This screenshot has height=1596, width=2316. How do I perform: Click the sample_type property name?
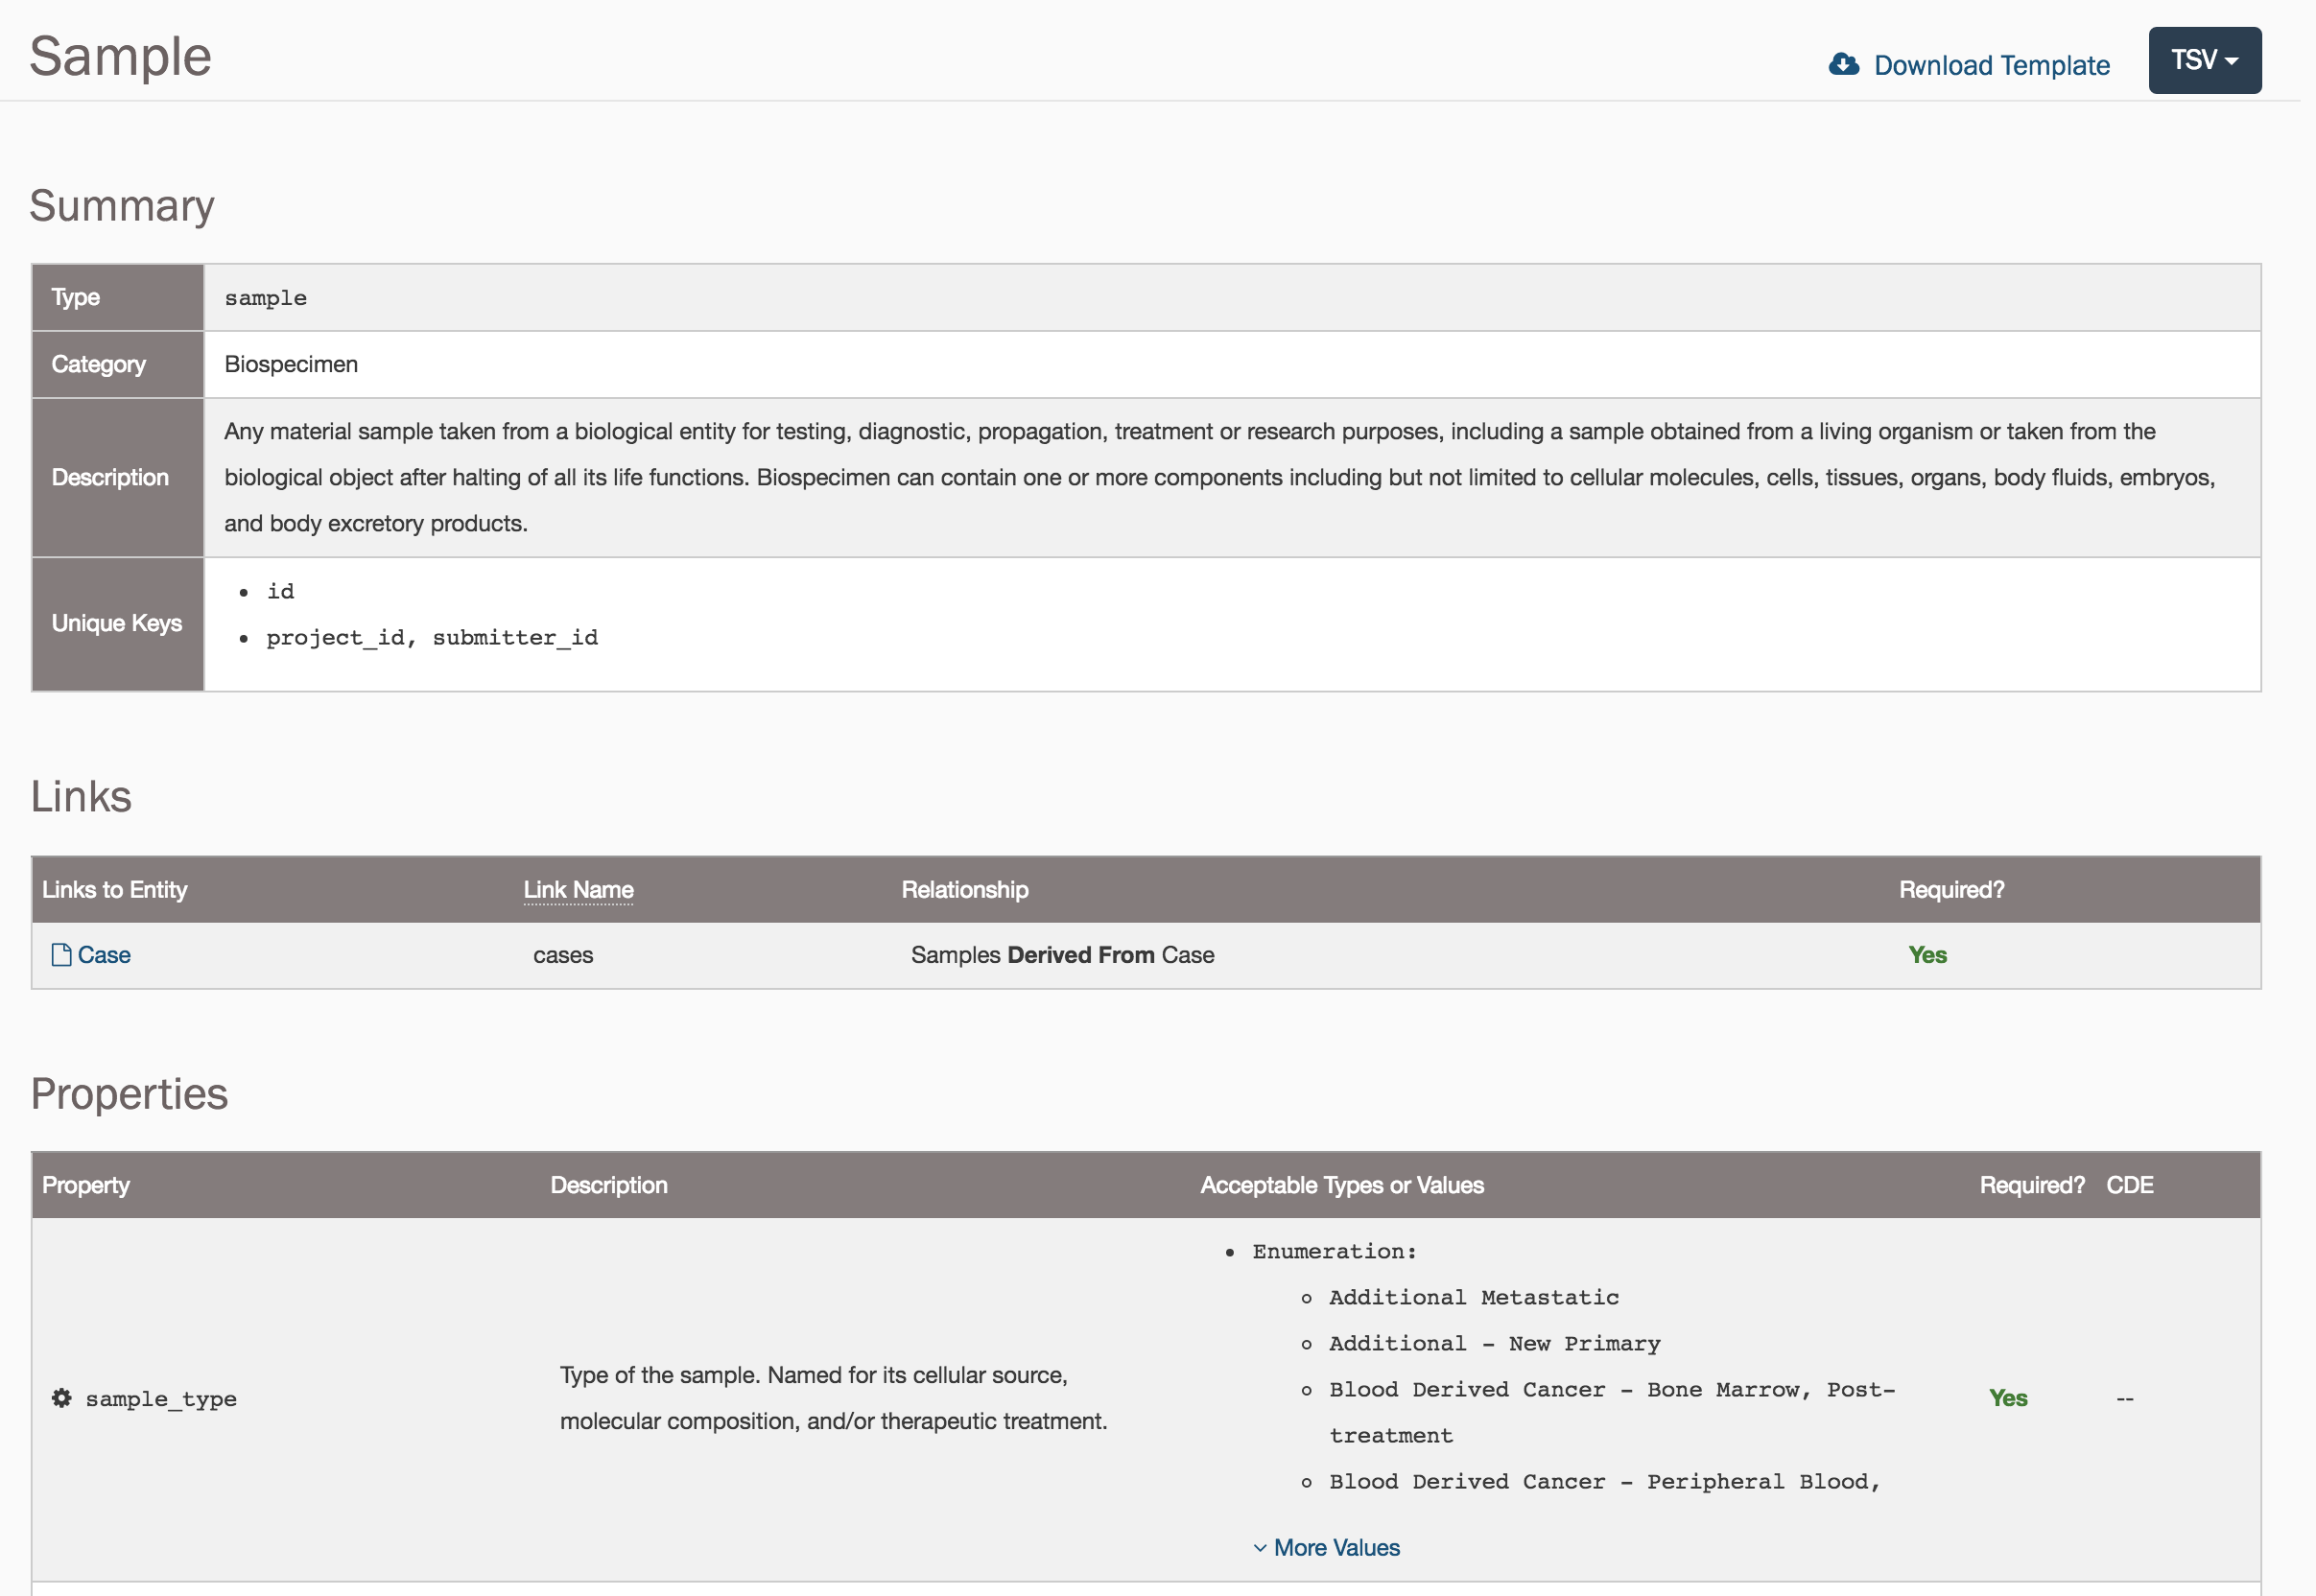(x=161, y=1399)
